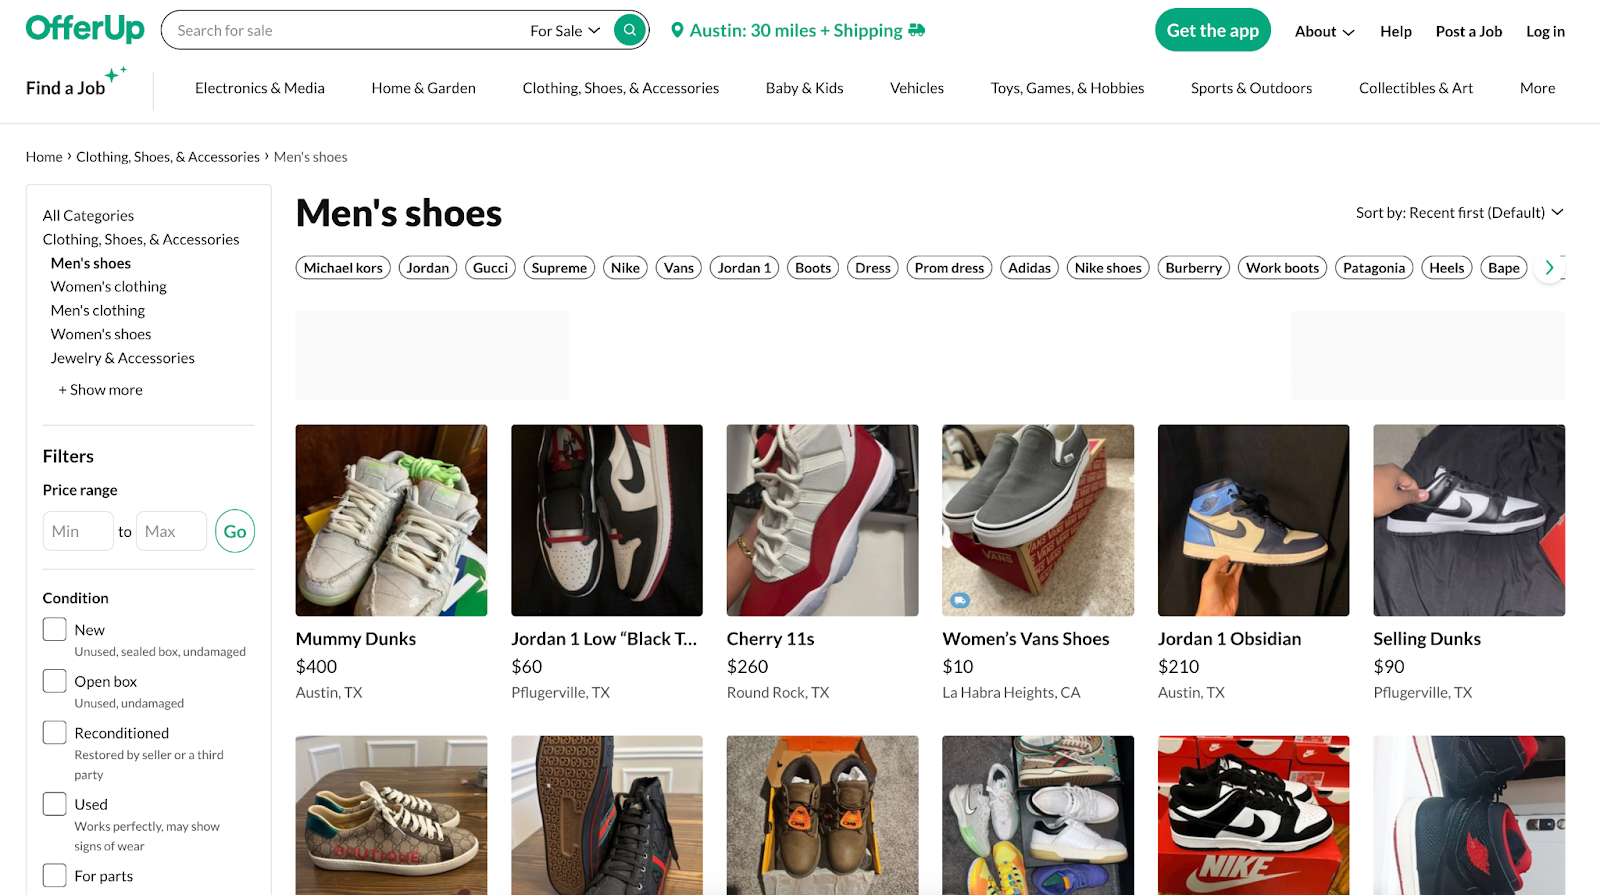This screenshot has width=1600, height=895.
Task: Click the location pin icon beside Austin
Action: coord(677,31)
